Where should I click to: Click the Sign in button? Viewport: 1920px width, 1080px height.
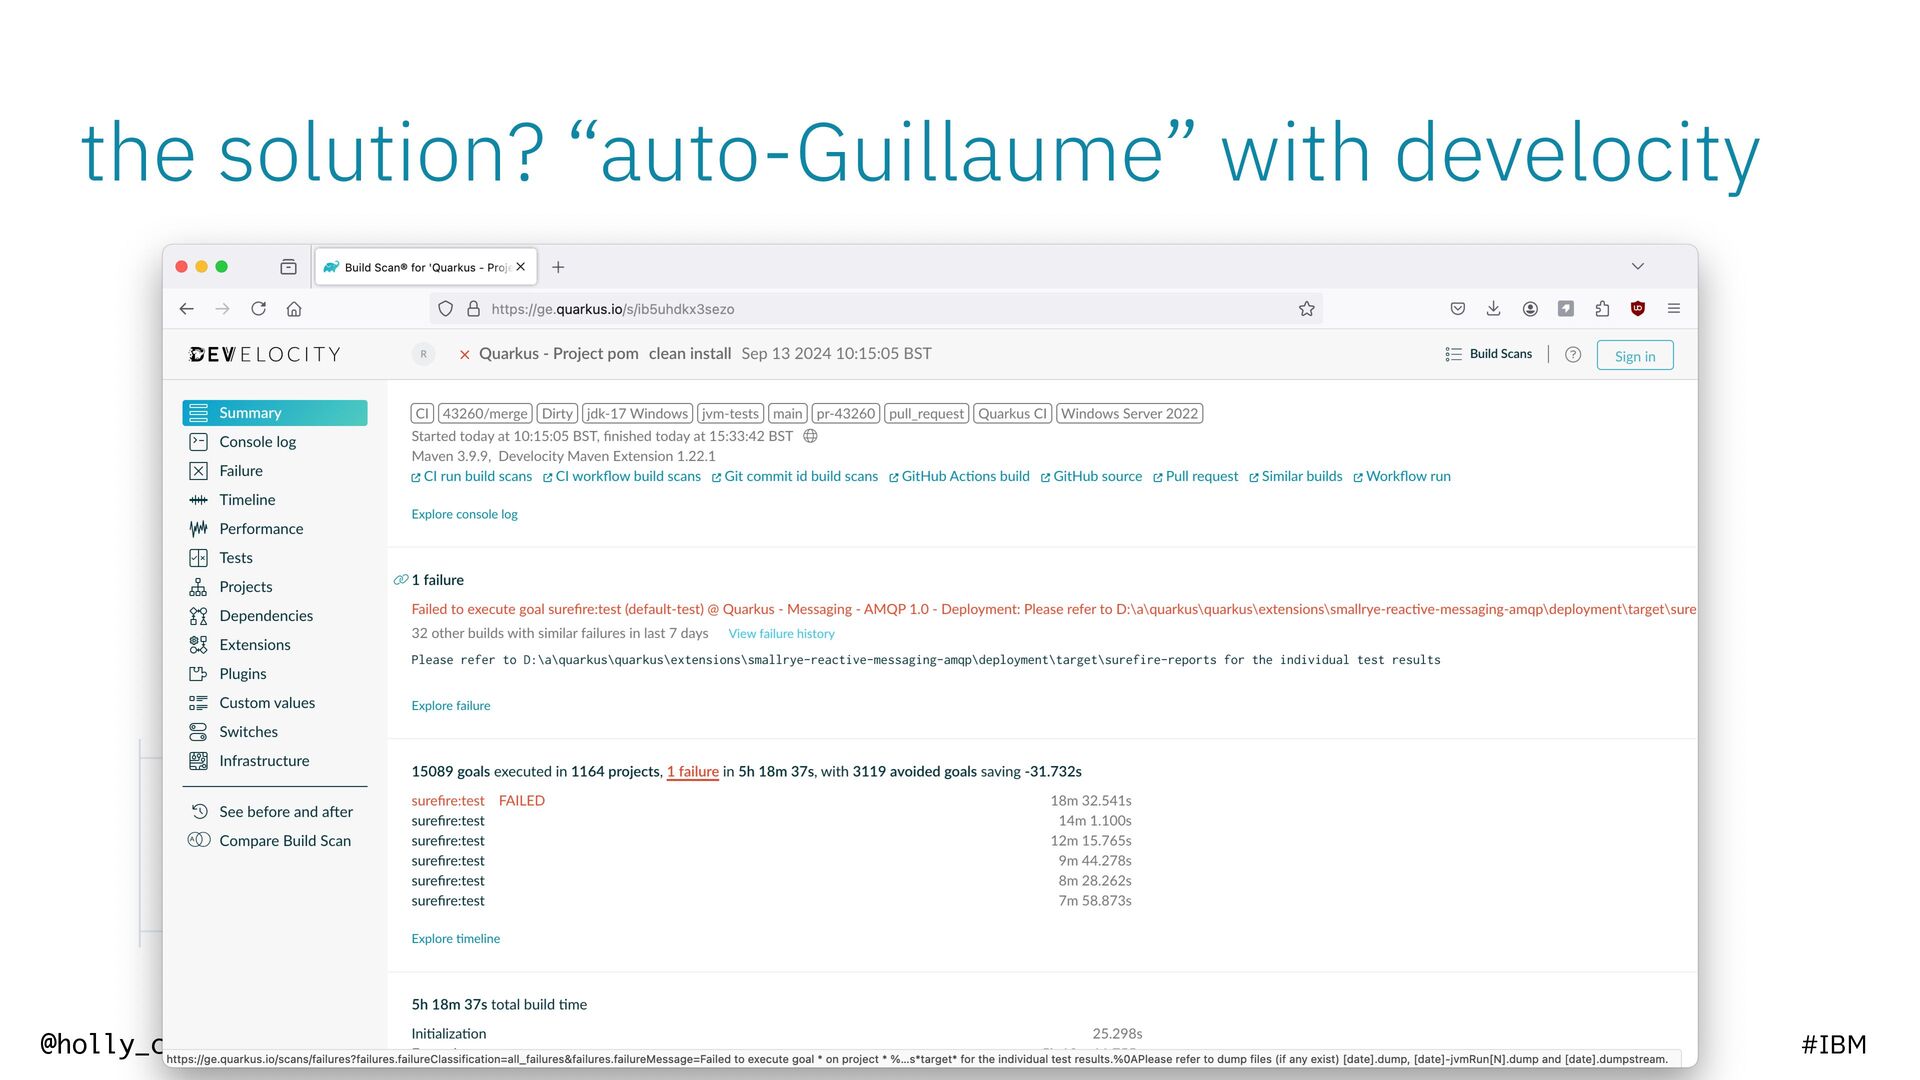[x=1634, y=356]
